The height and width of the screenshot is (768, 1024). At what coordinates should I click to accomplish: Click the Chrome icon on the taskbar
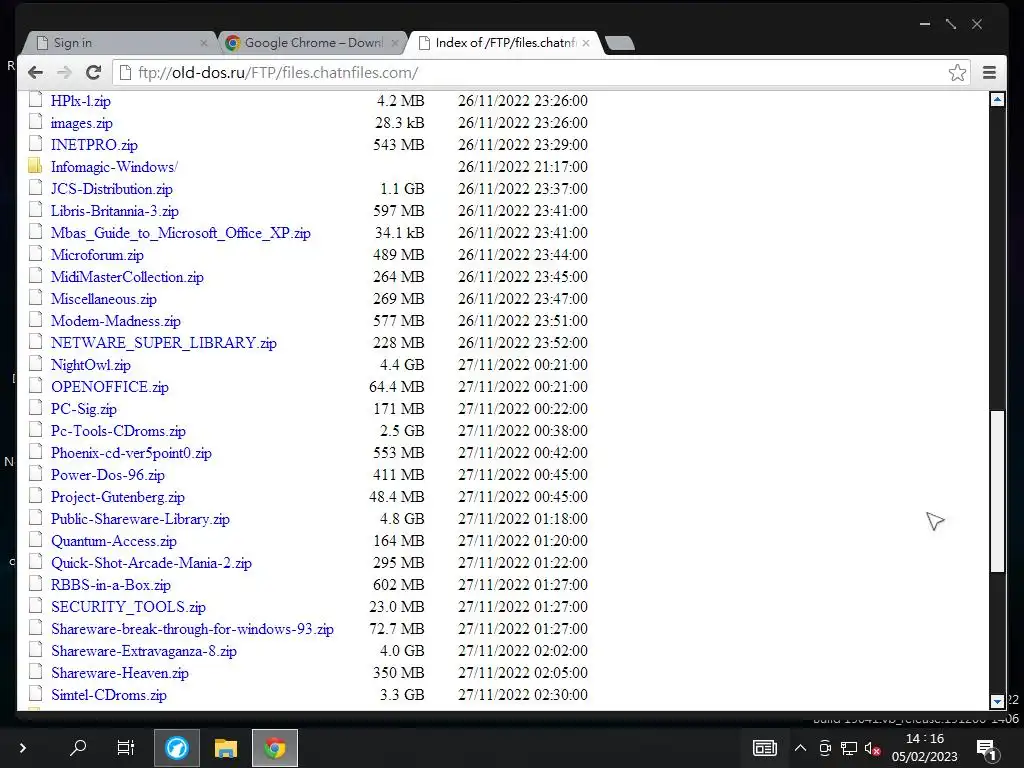pos(275,748)
